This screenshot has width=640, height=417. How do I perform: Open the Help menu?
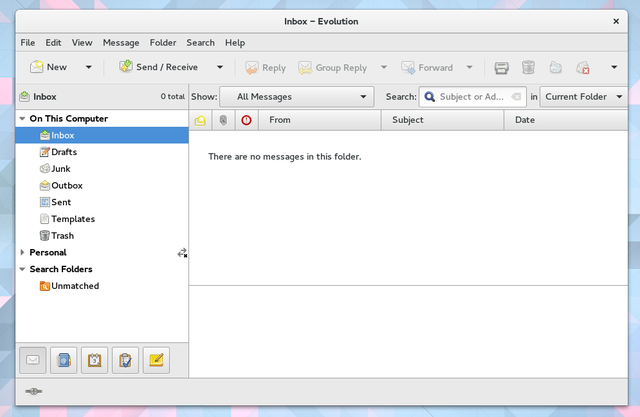pyautogui.click(x=235, y=42)
